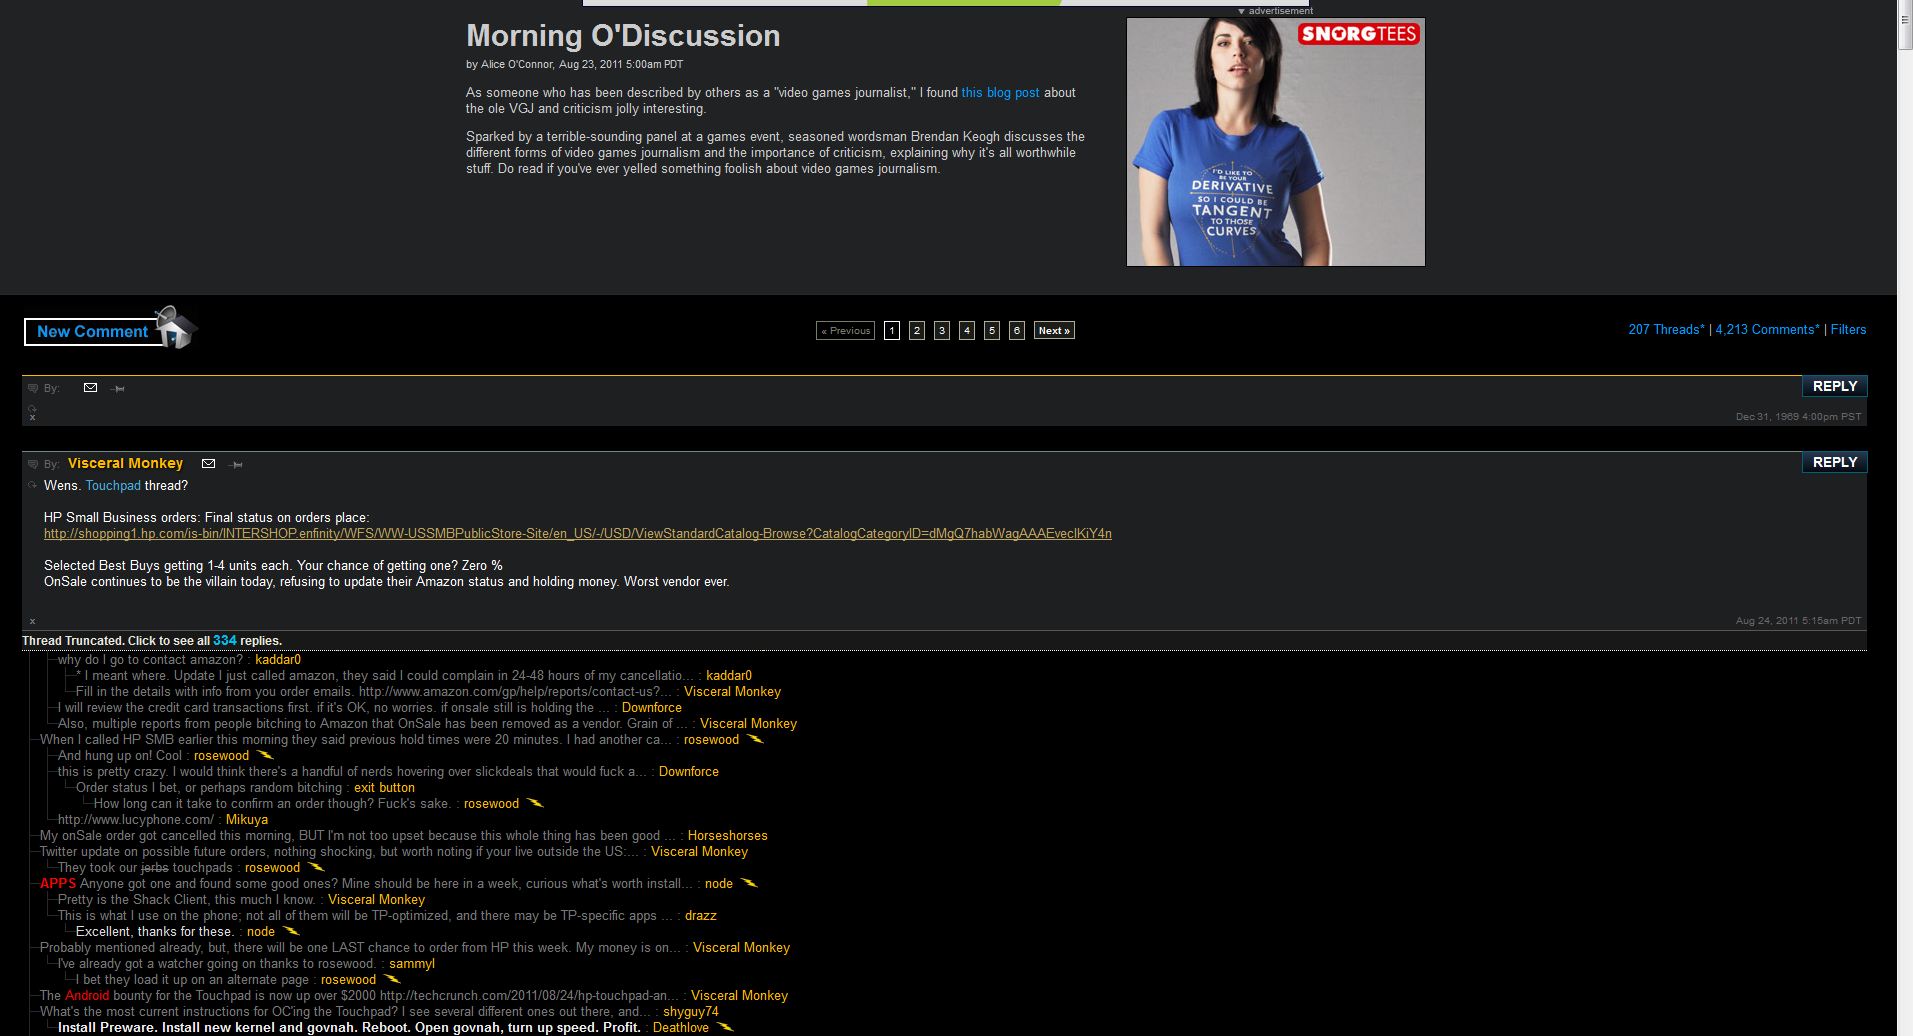Open reply 'Fill in the details with info from you order emails'
The height and width of the screenshot is (1036, 1913).
pos(374,692)
